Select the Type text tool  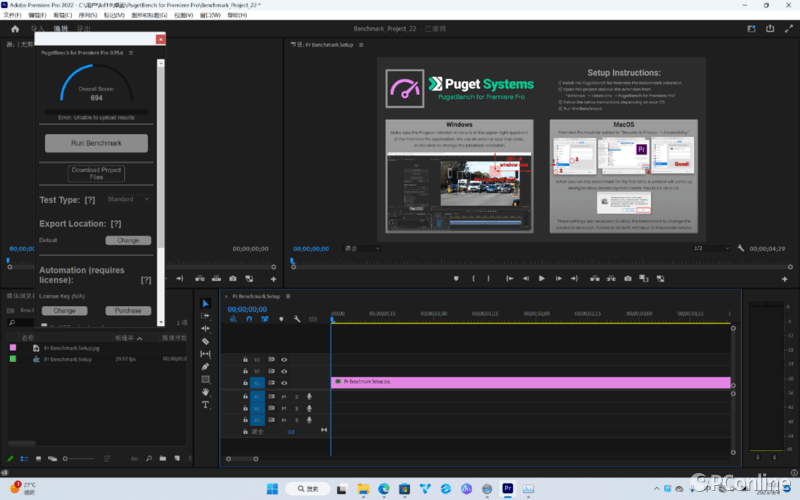point(206,405)
